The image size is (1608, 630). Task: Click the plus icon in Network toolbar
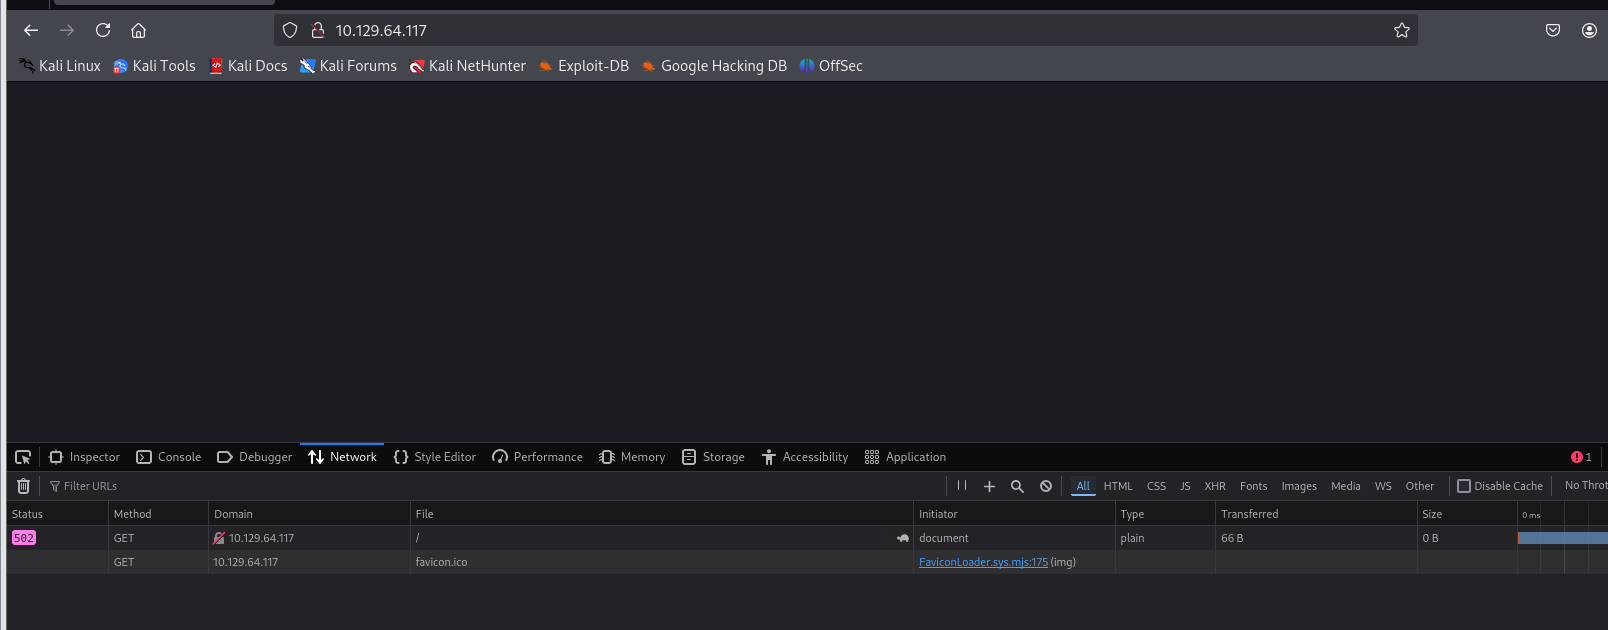989,486
